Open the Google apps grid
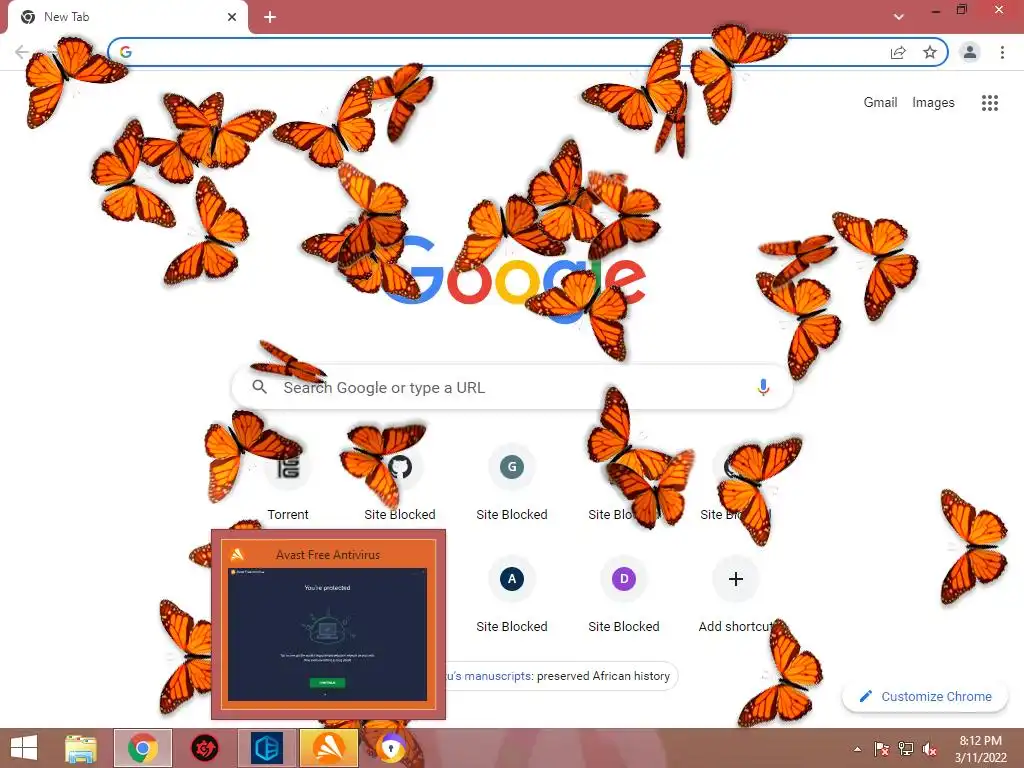Image resolution: width=1024 pixels, height=768 pixels. (x=990, y=103)
